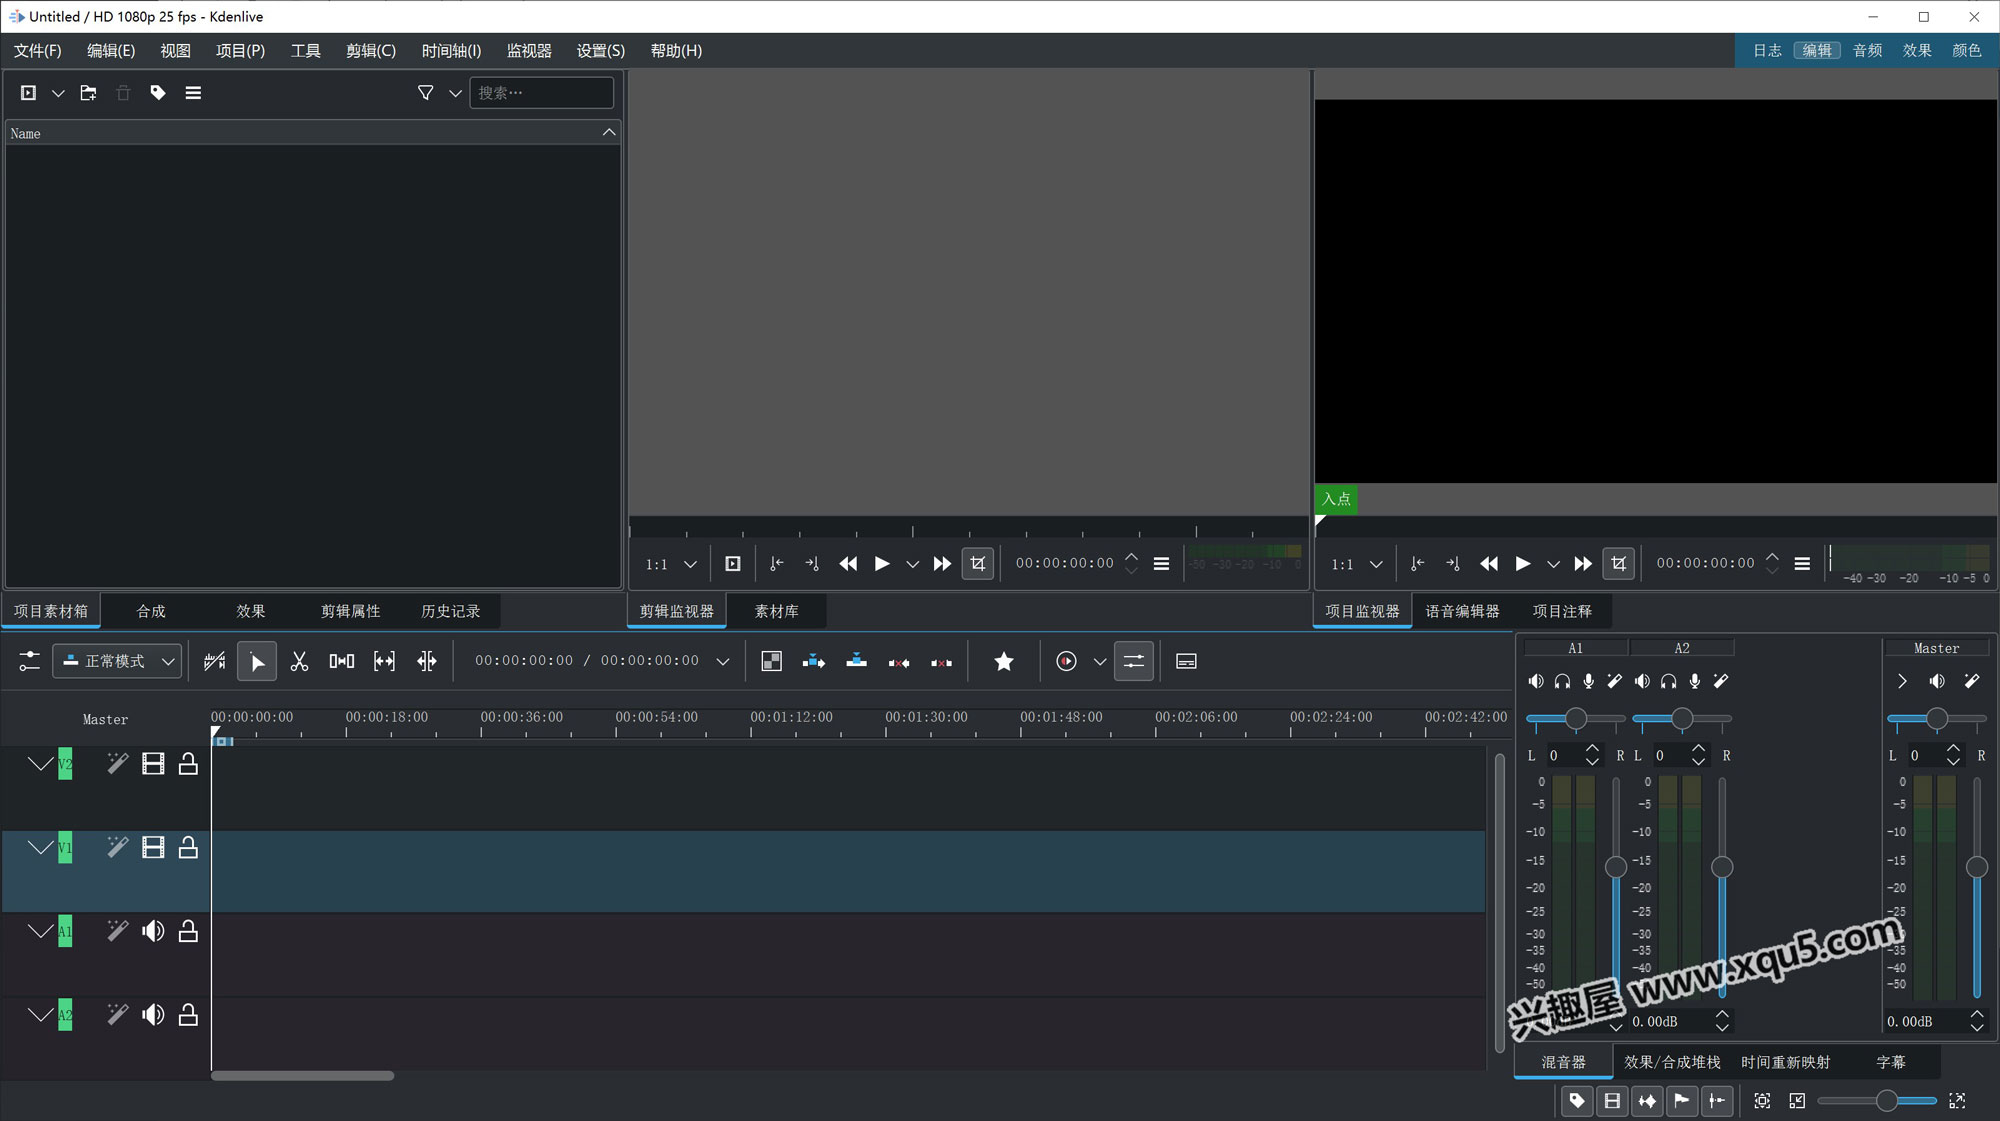This screenshot has width=2000, height=1121.
Task: Click the favorite effects star icon
Action: click(x=1004, y=661)
